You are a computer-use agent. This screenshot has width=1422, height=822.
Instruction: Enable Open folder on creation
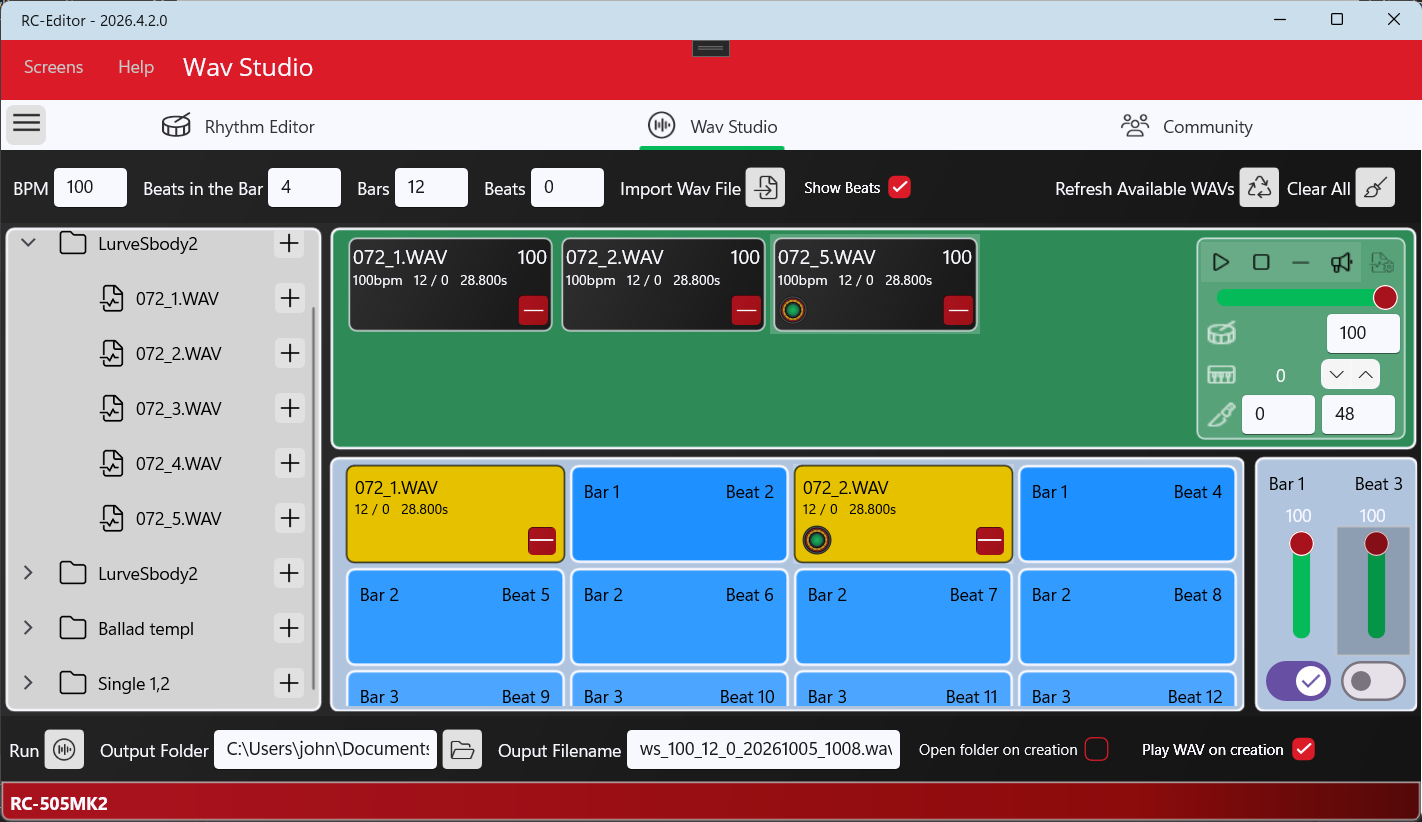(x=1097, y=749)
